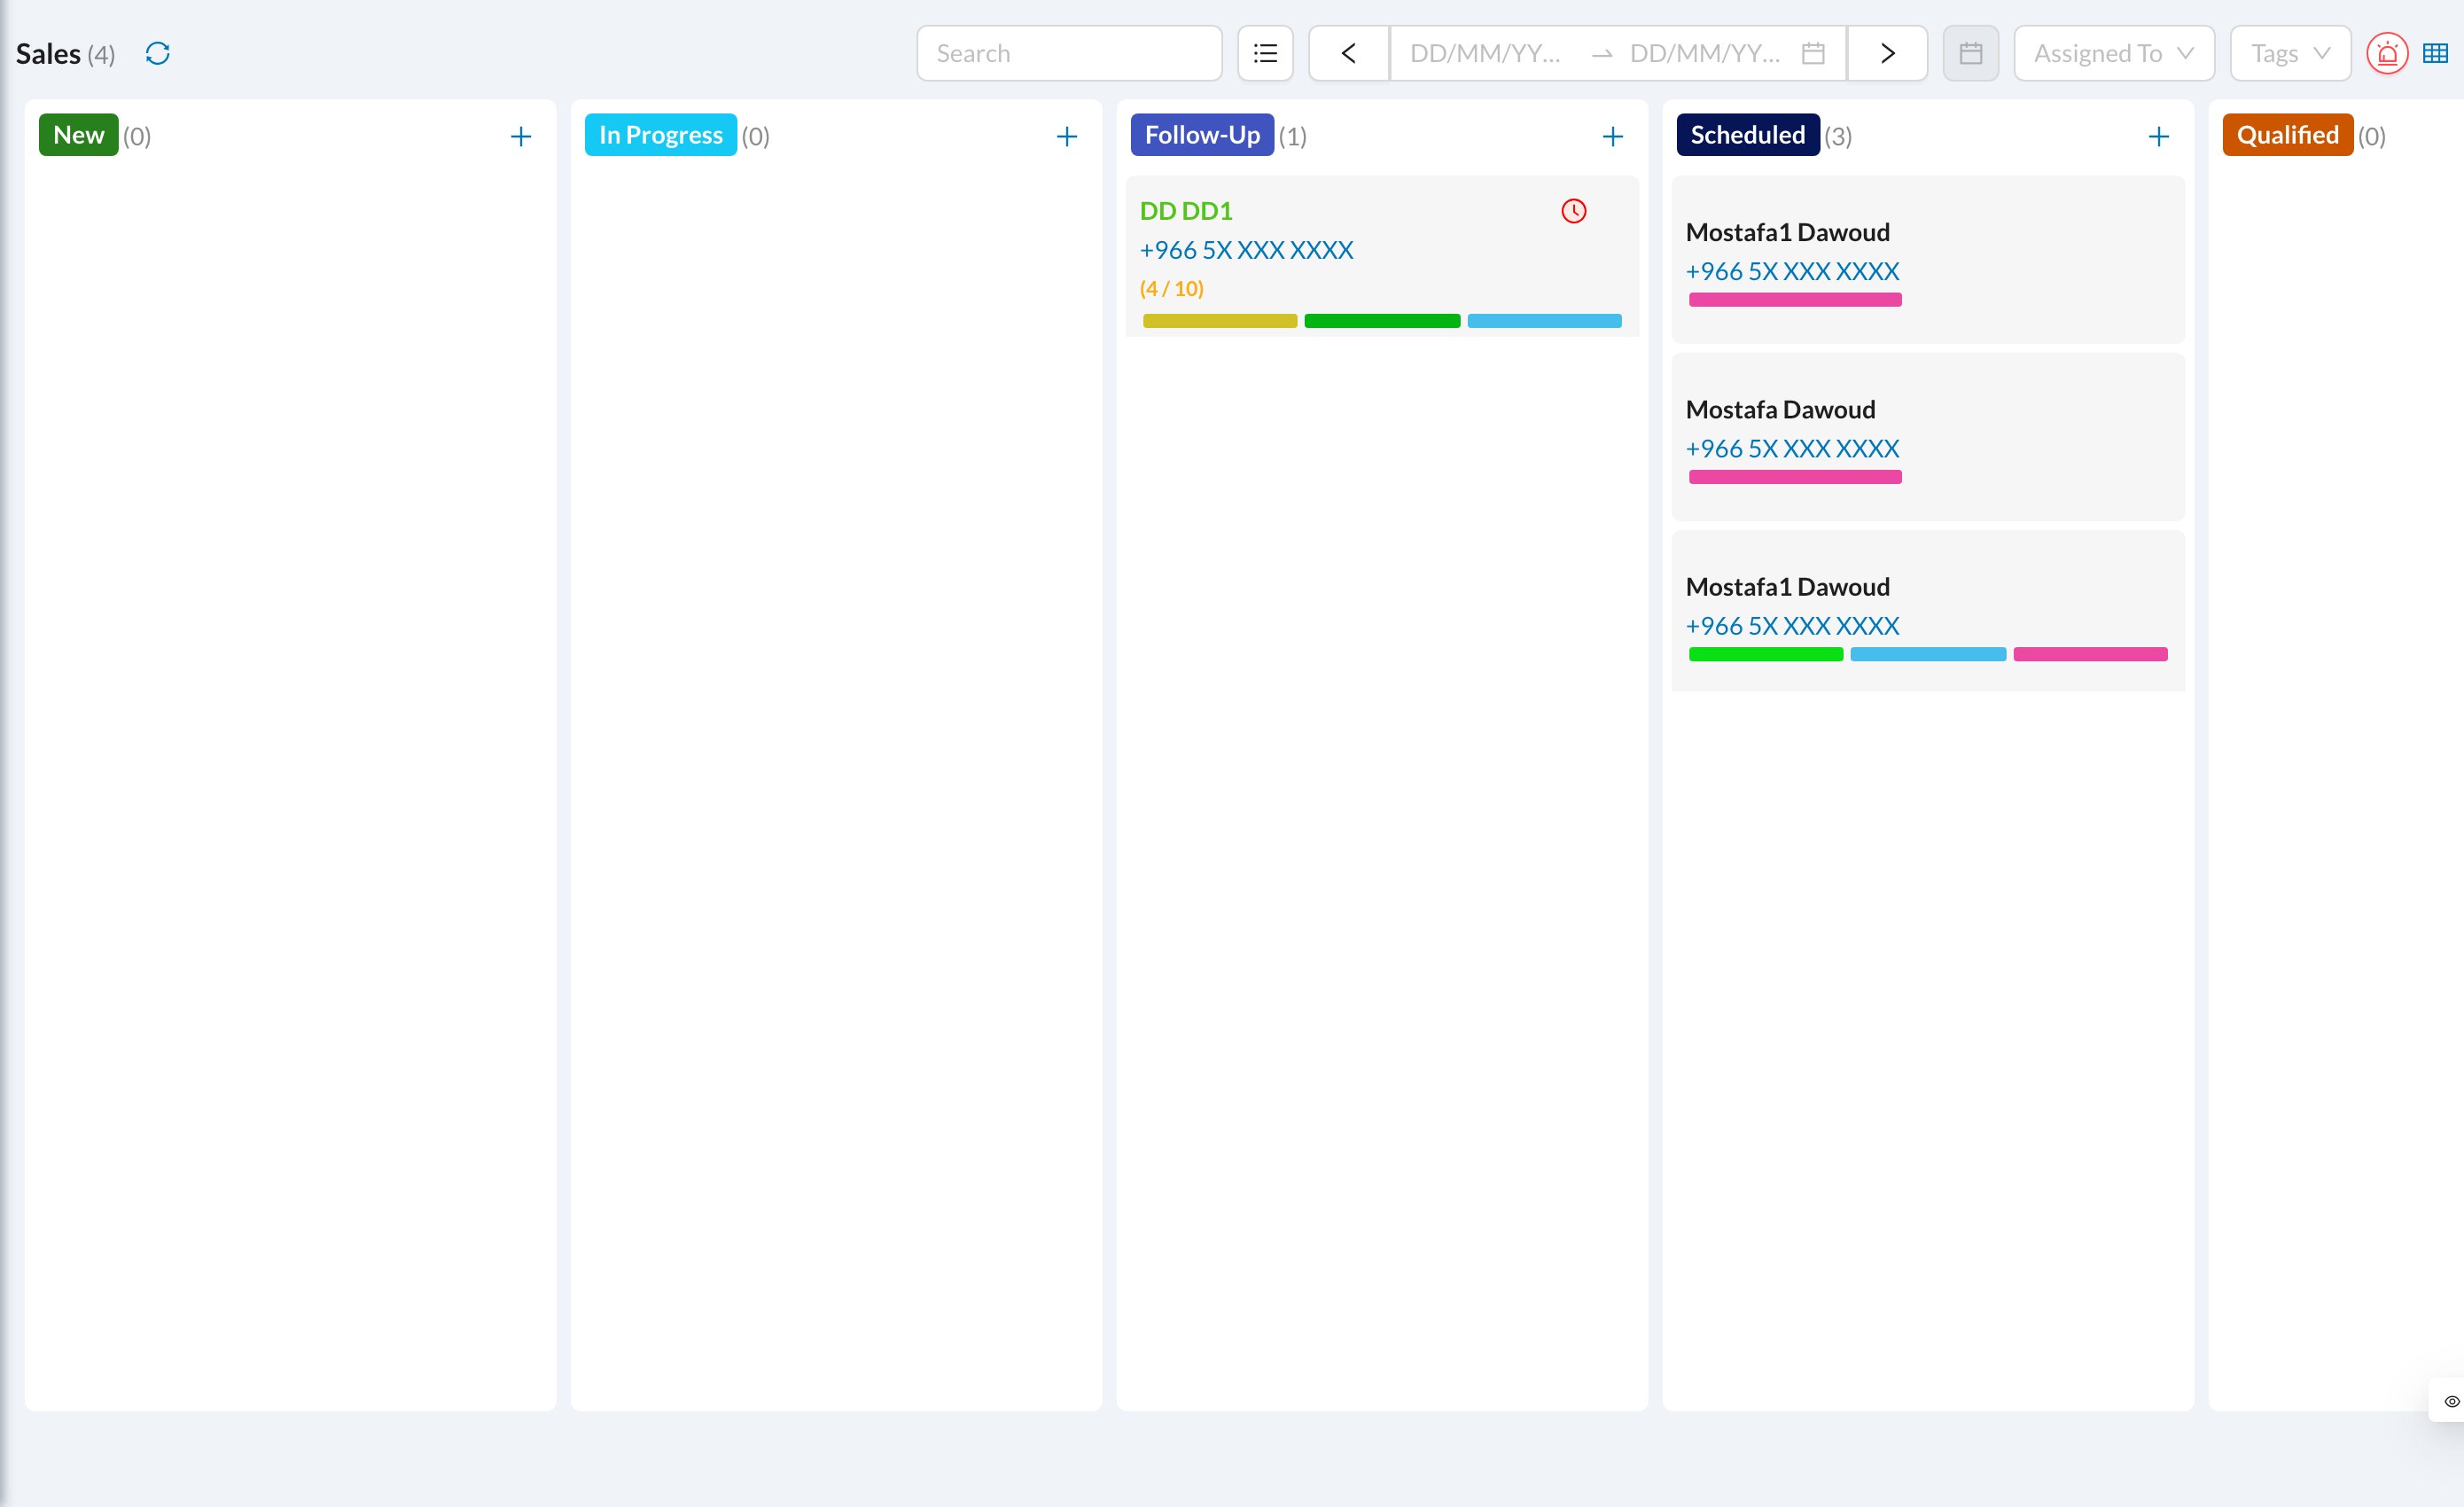Switch to table grid view icon
The image size is (2464, 1507).
tap(2435, 53)
